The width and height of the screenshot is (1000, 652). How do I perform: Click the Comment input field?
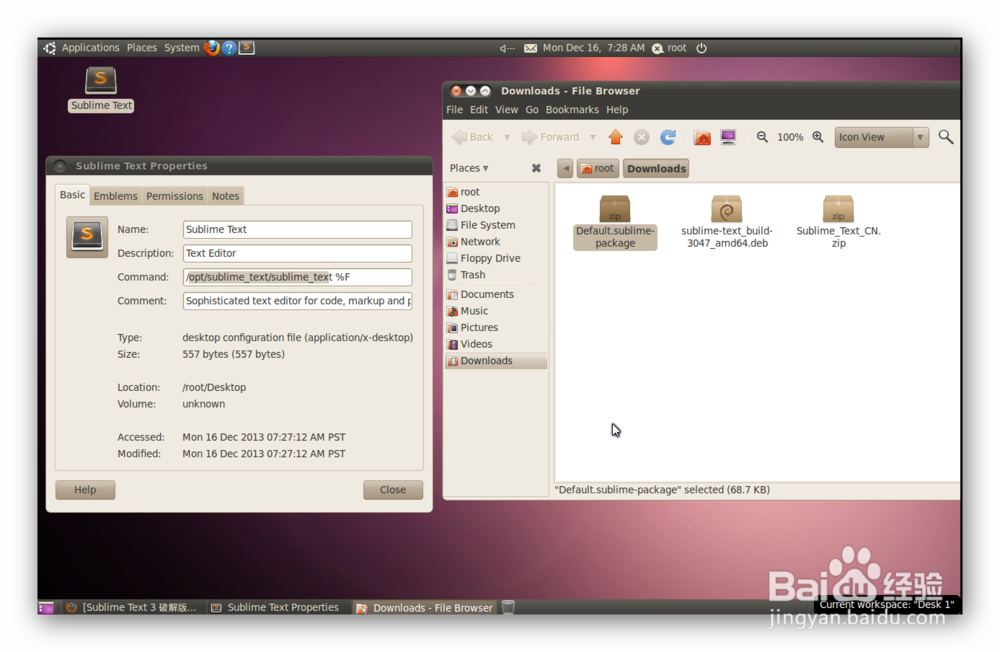pyautogui.click(x=297, y=300)
